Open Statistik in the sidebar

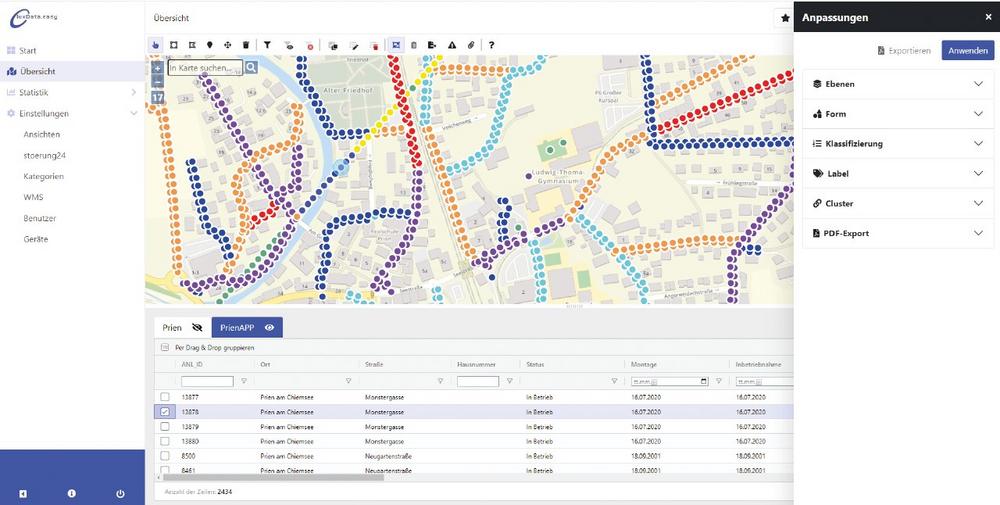pos(34,92)
